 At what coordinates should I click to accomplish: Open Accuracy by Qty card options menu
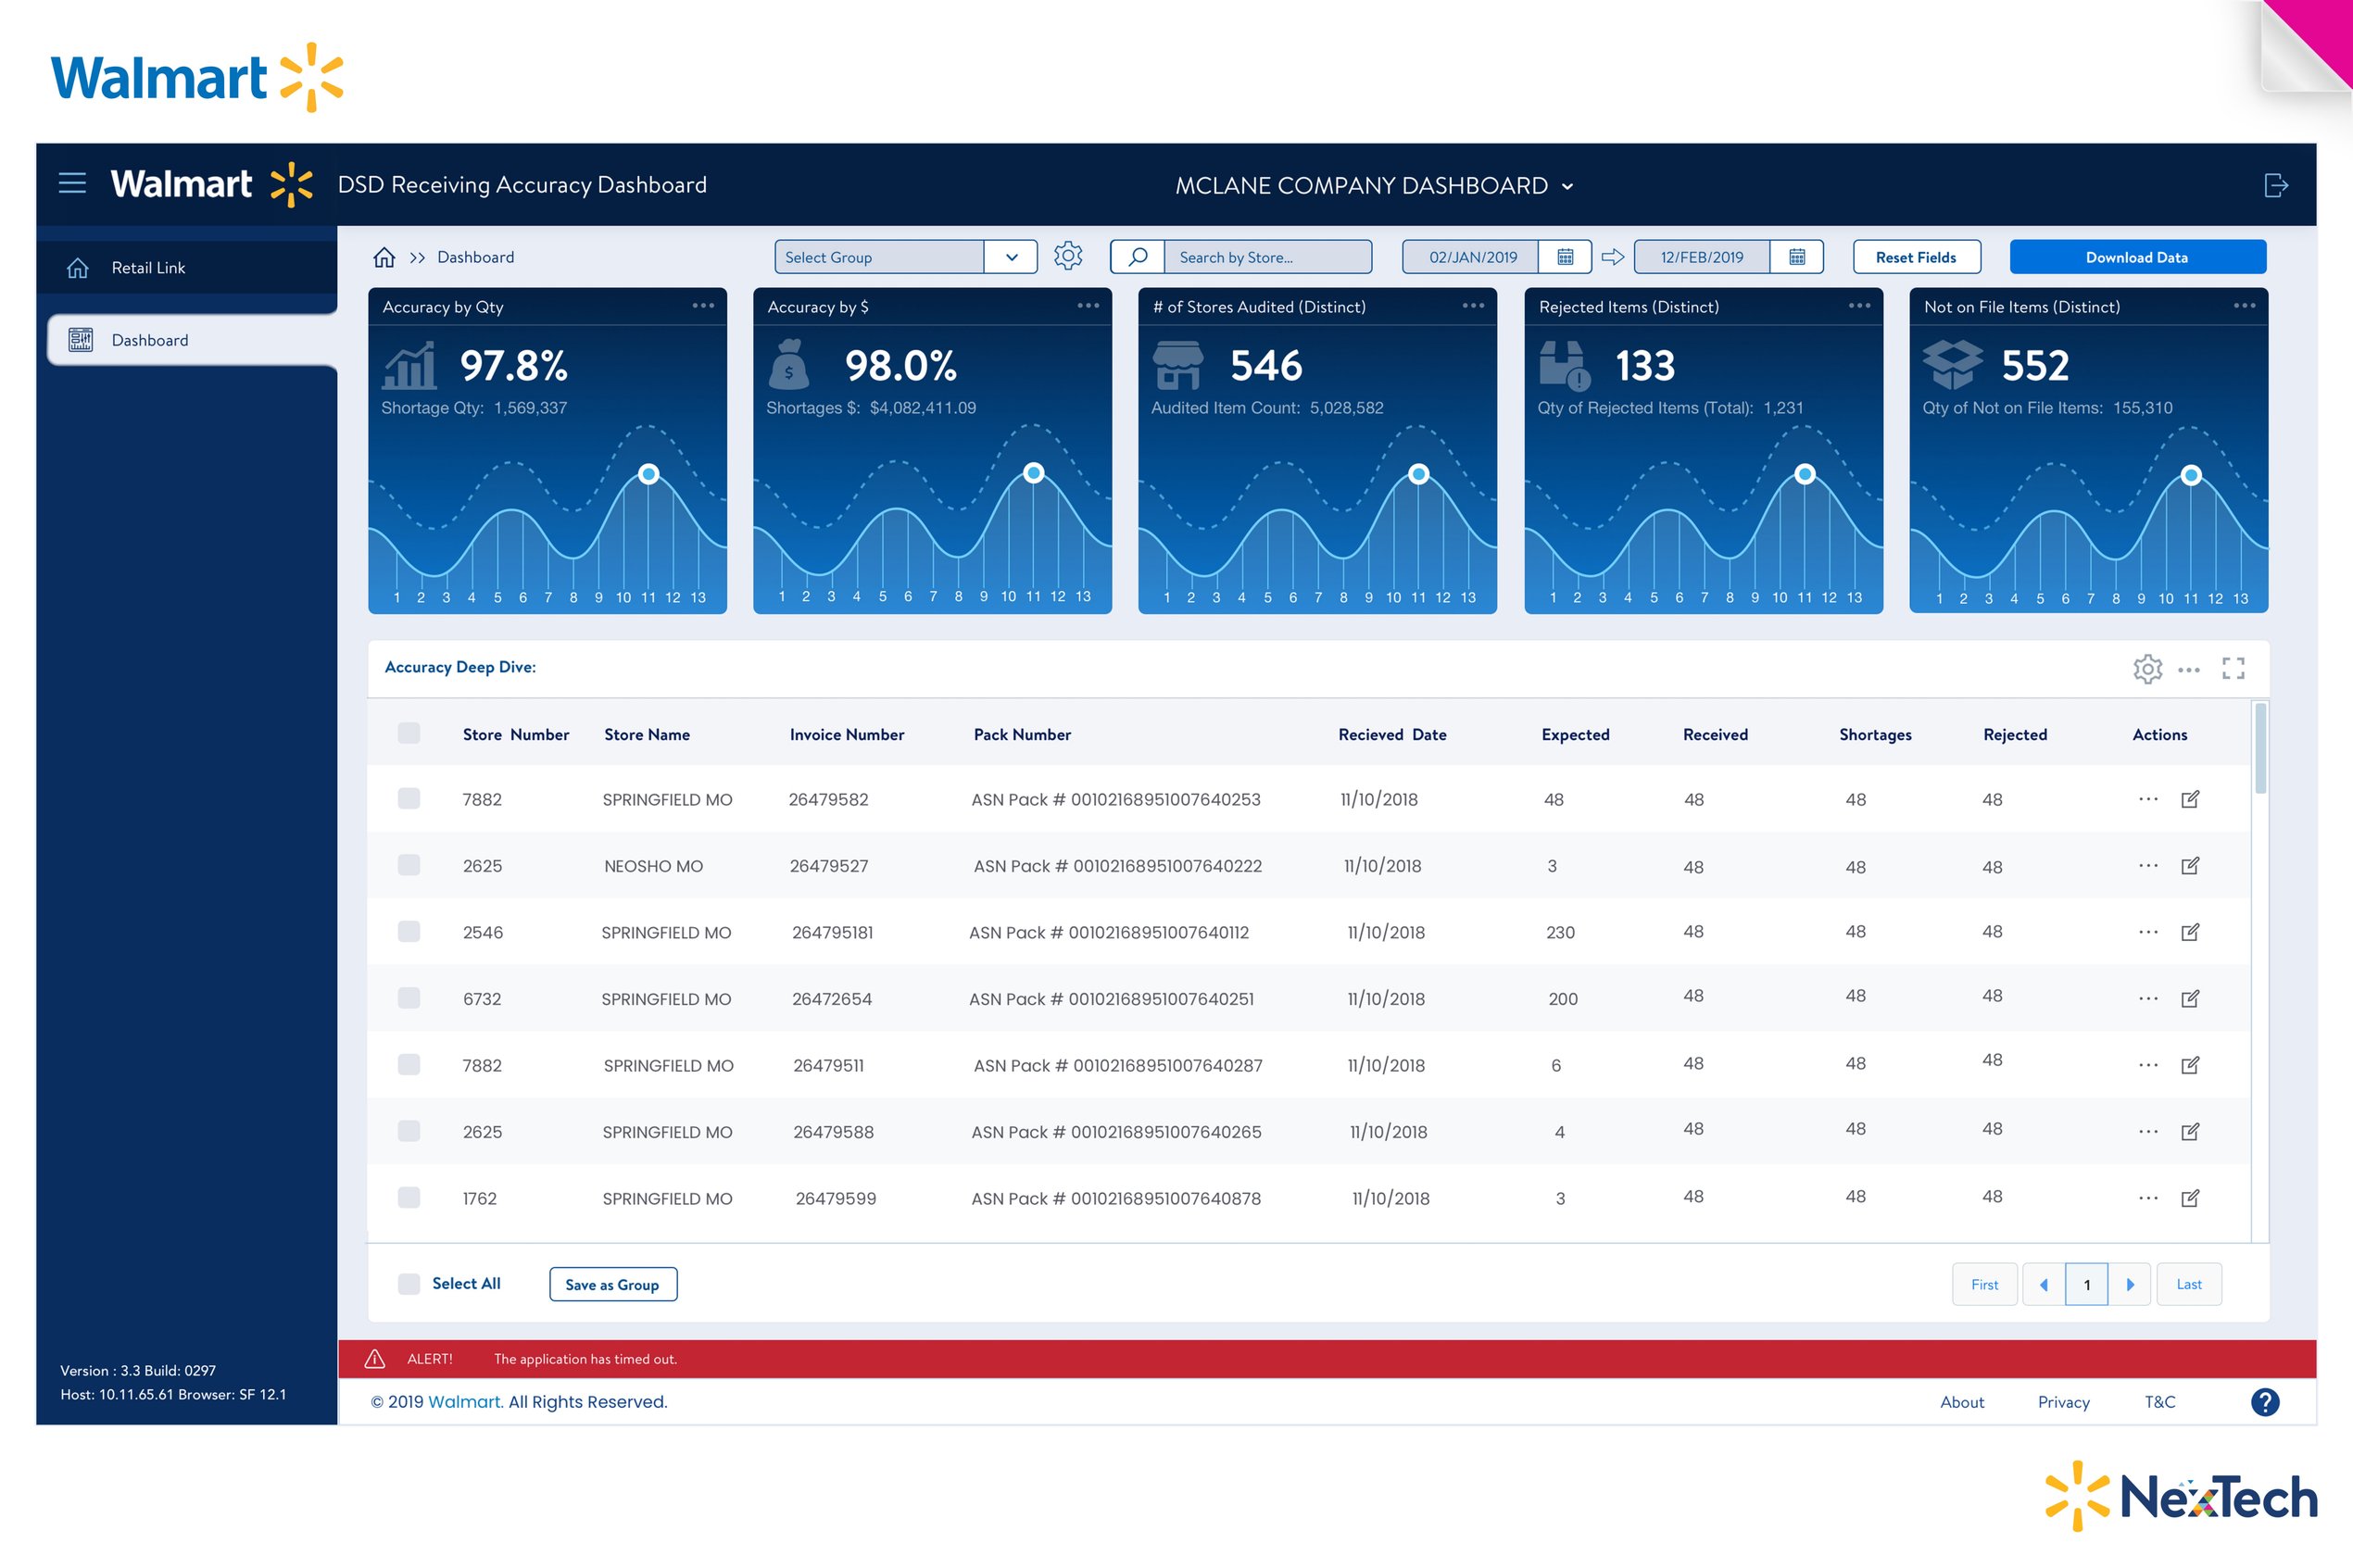pos(703,306)
